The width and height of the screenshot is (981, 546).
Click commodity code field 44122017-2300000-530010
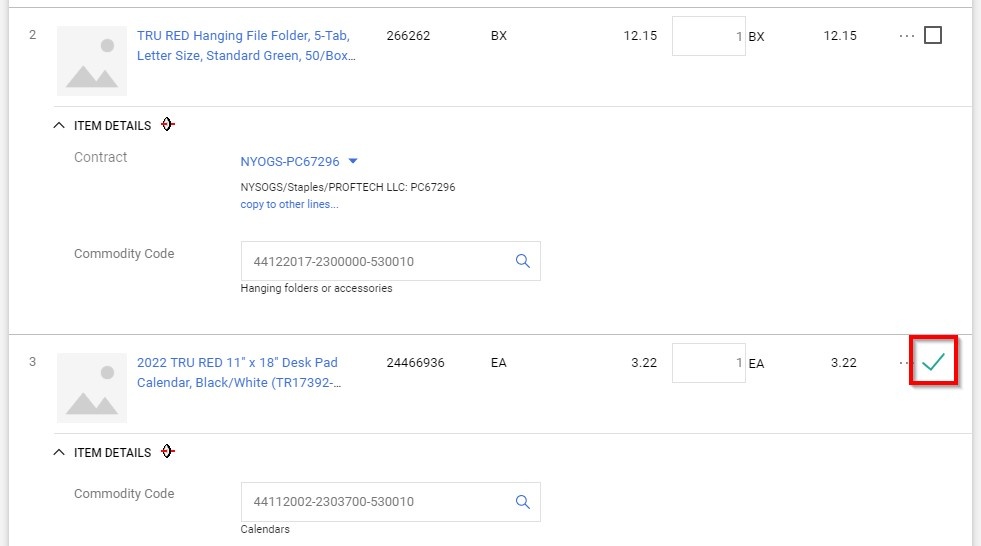[x=375, y=261]
